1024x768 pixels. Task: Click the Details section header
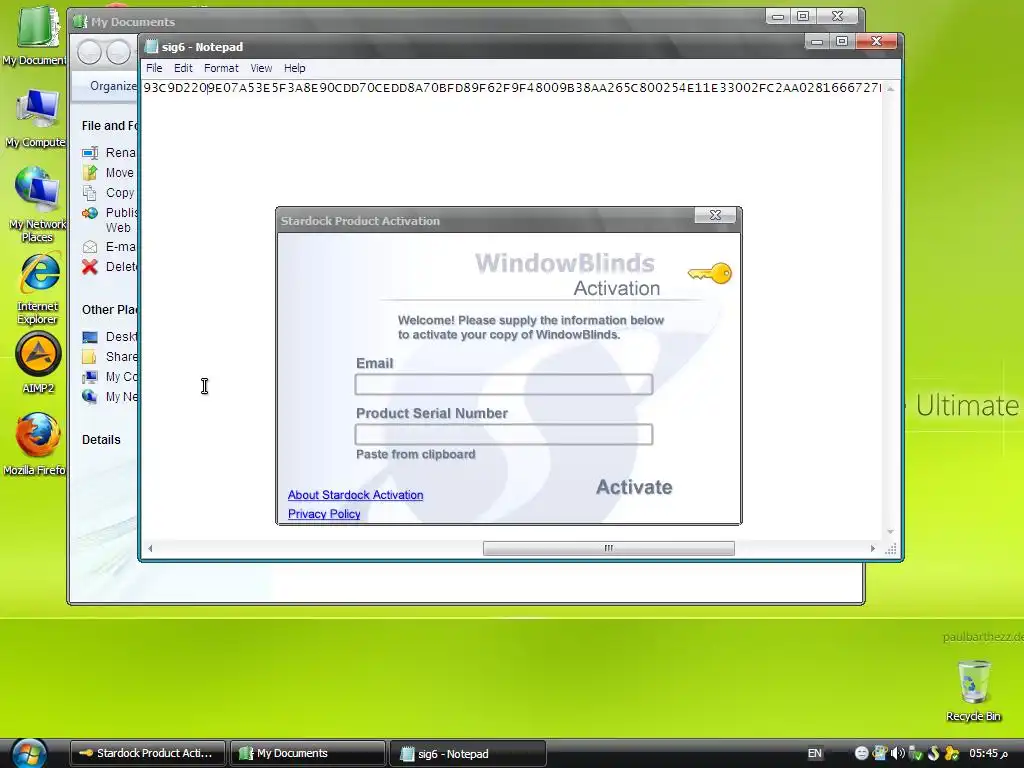[x=101, y=440]
